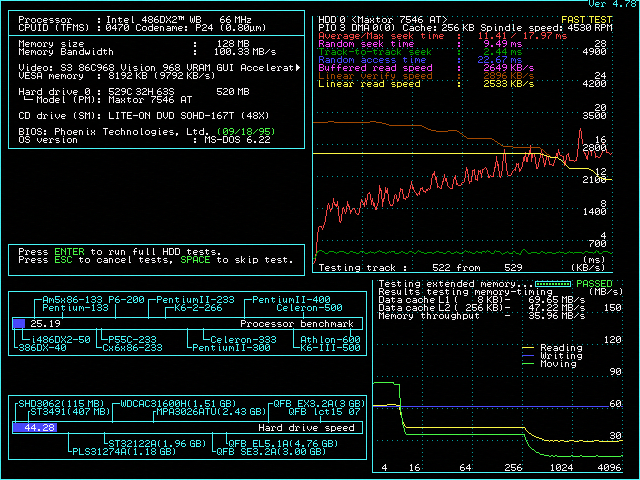Click Hard drive 0 geometry 529C 32H 63S

coord(141,92)
